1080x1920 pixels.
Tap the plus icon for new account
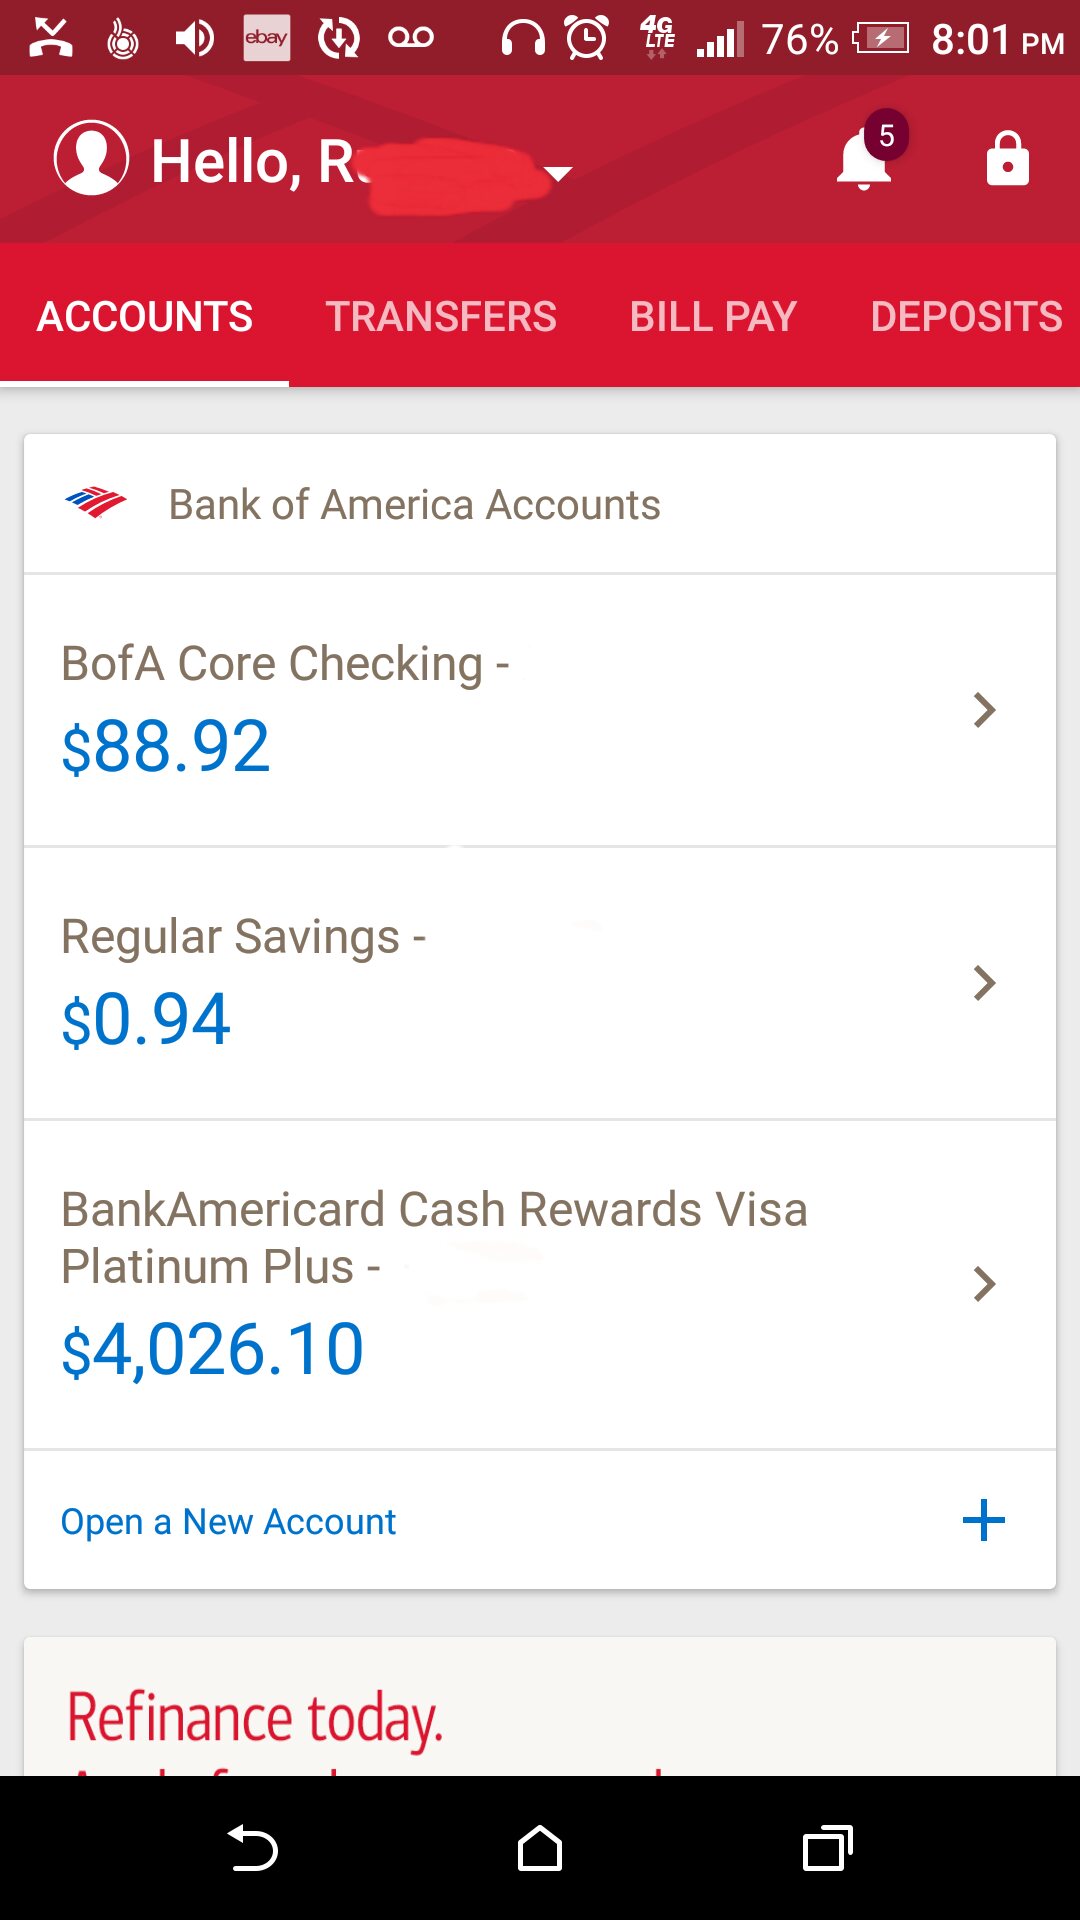coord(983,1520)
